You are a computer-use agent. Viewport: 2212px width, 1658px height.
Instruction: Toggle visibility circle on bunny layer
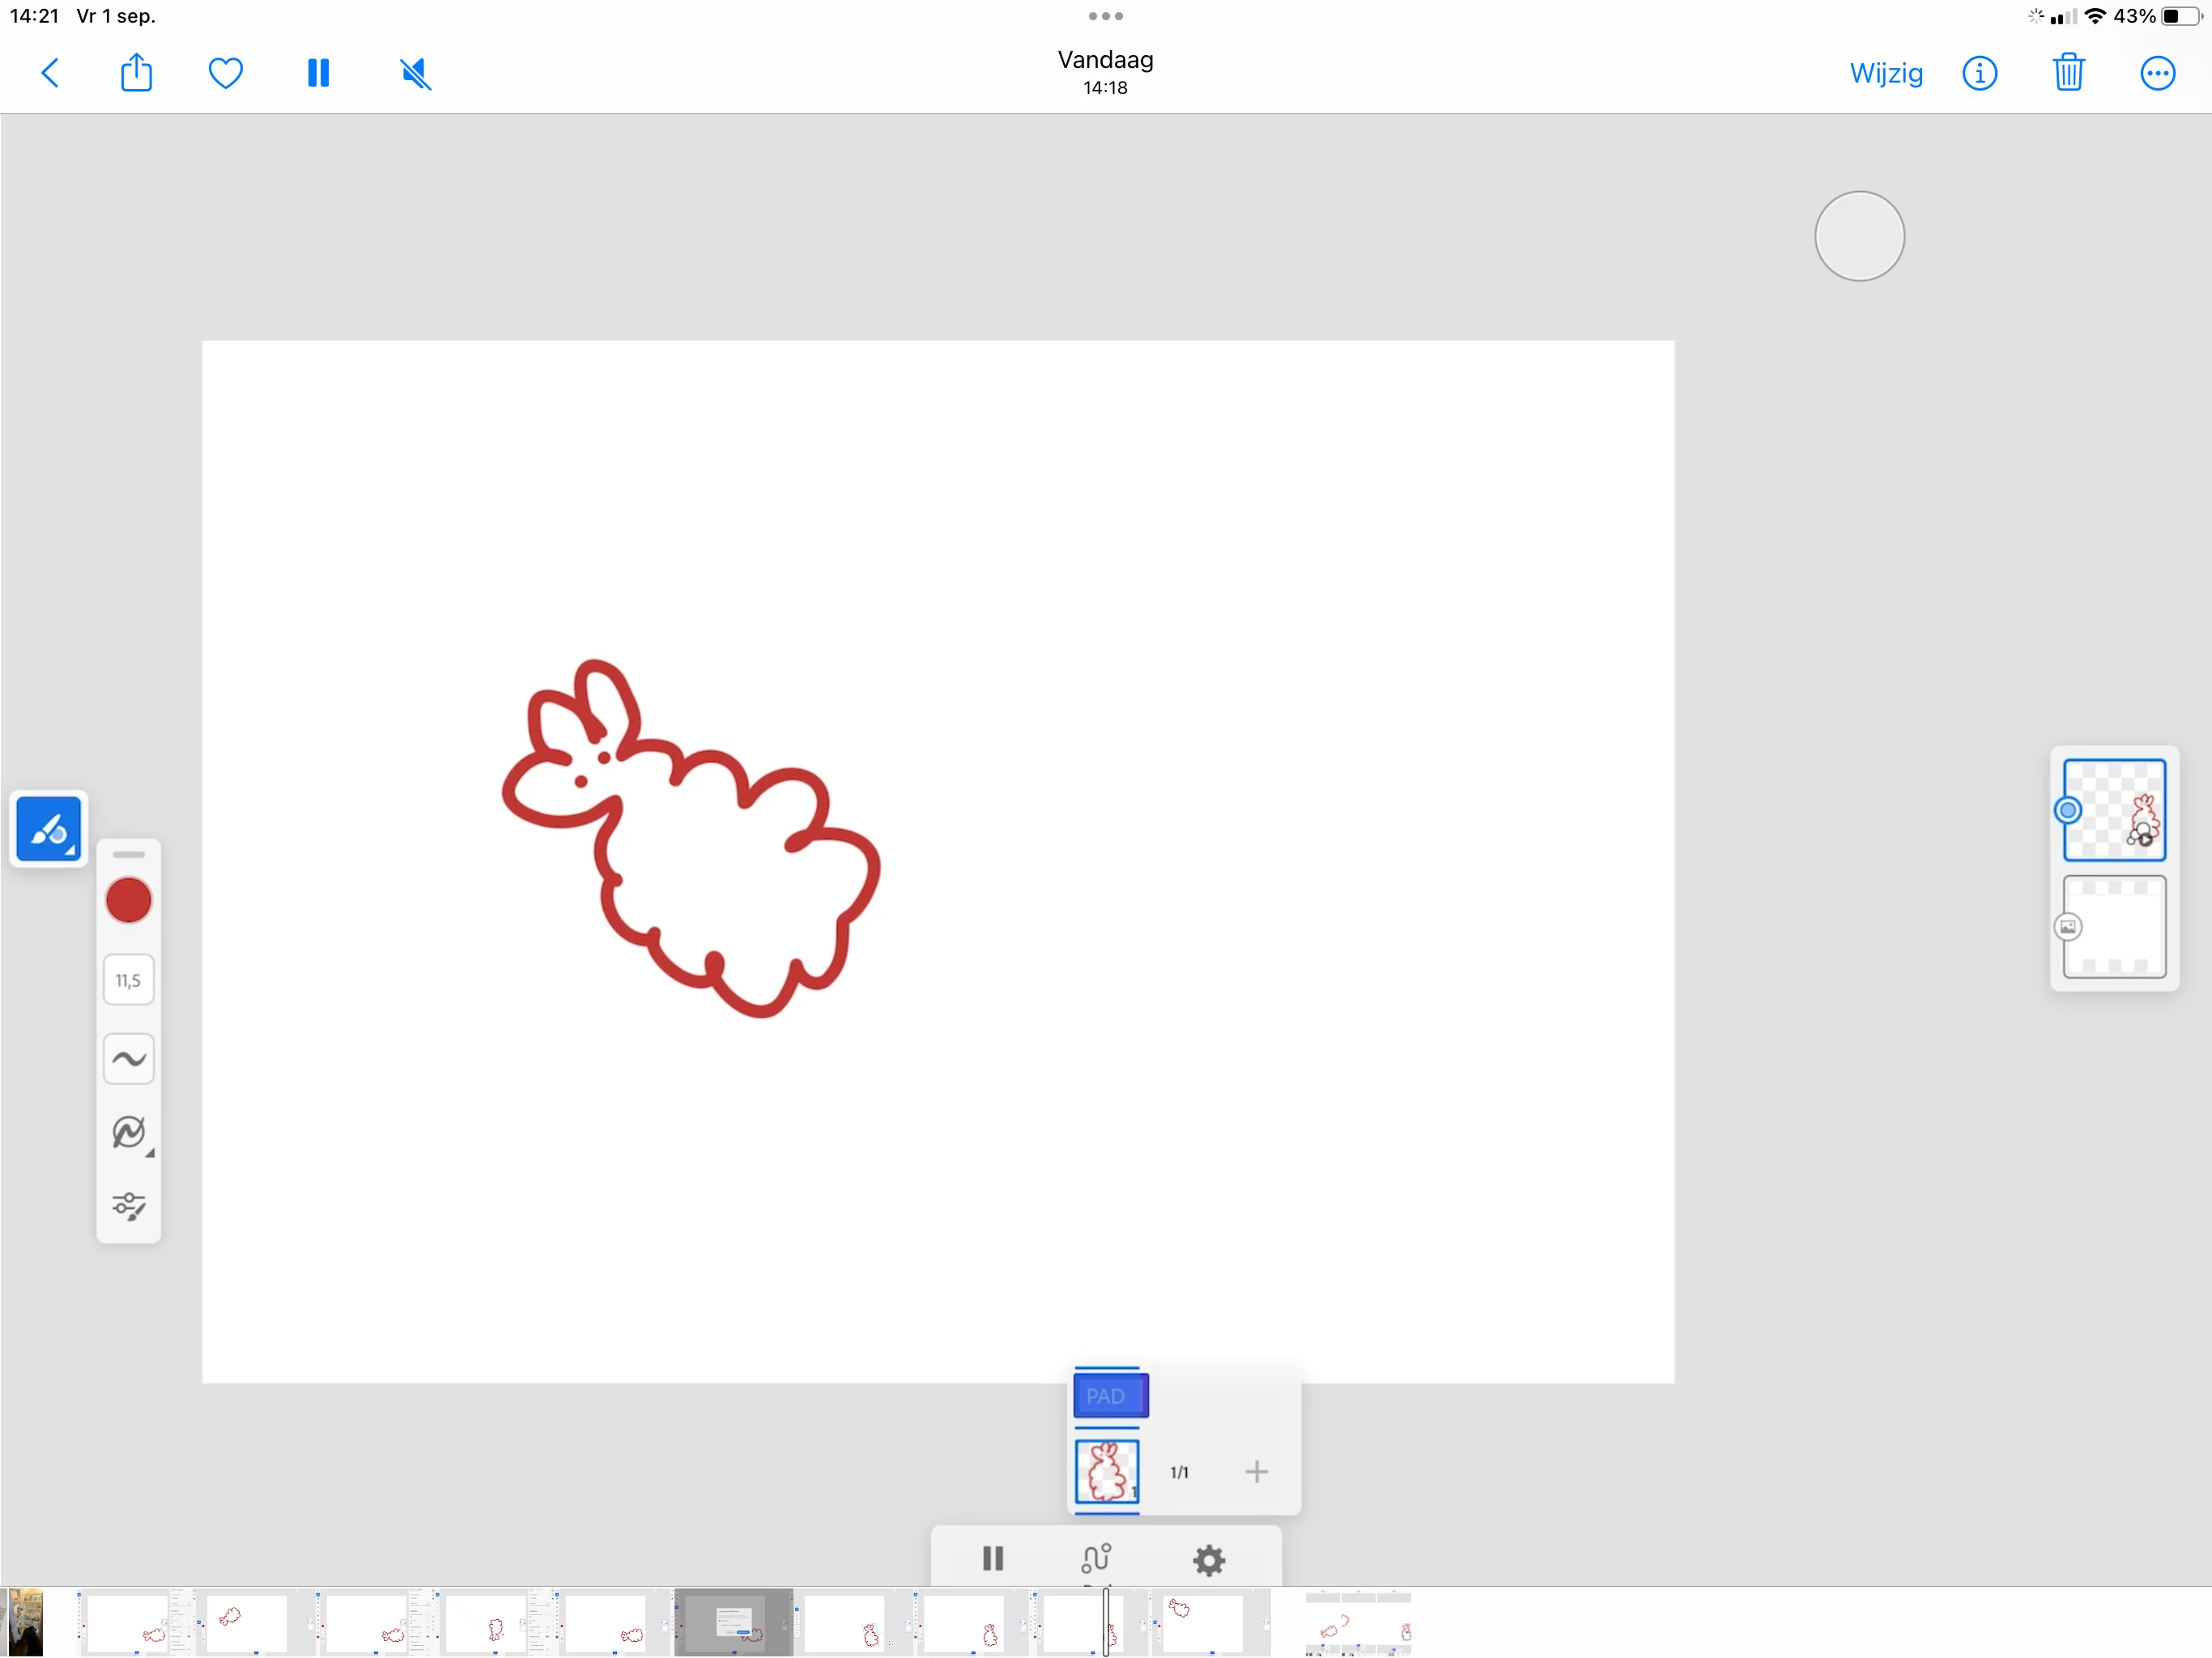pyautogui.click(x=2068, y=810)
